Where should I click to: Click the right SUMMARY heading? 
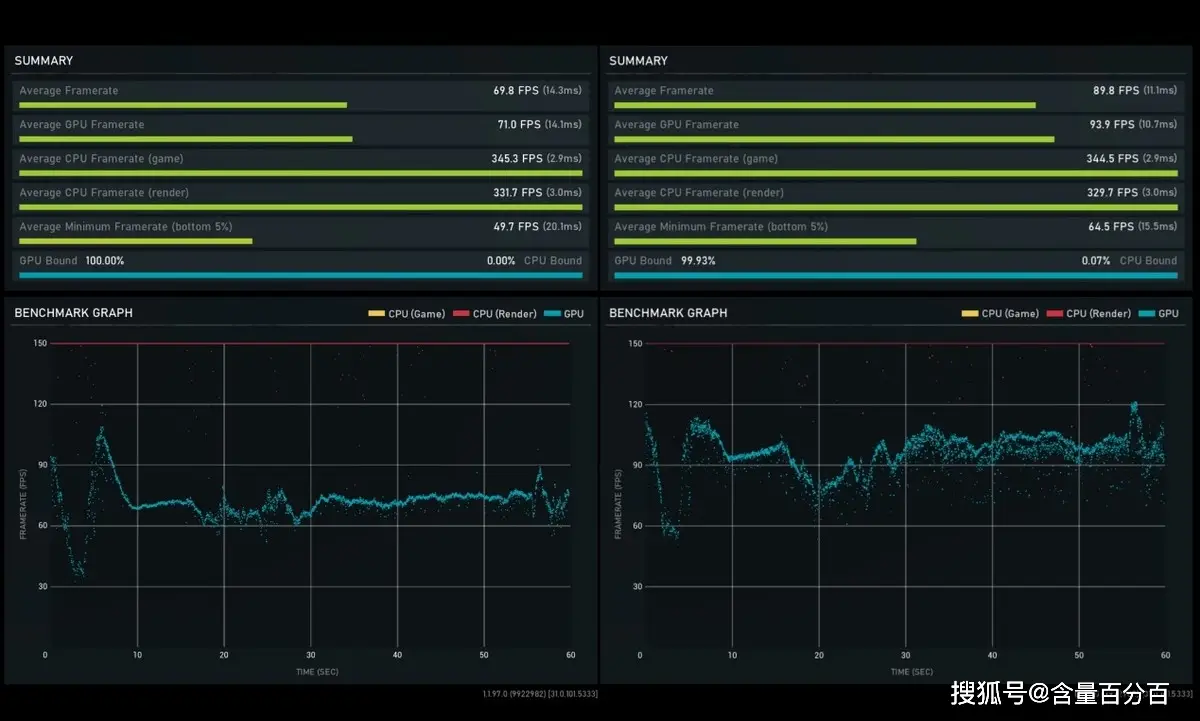coord(638,61)
